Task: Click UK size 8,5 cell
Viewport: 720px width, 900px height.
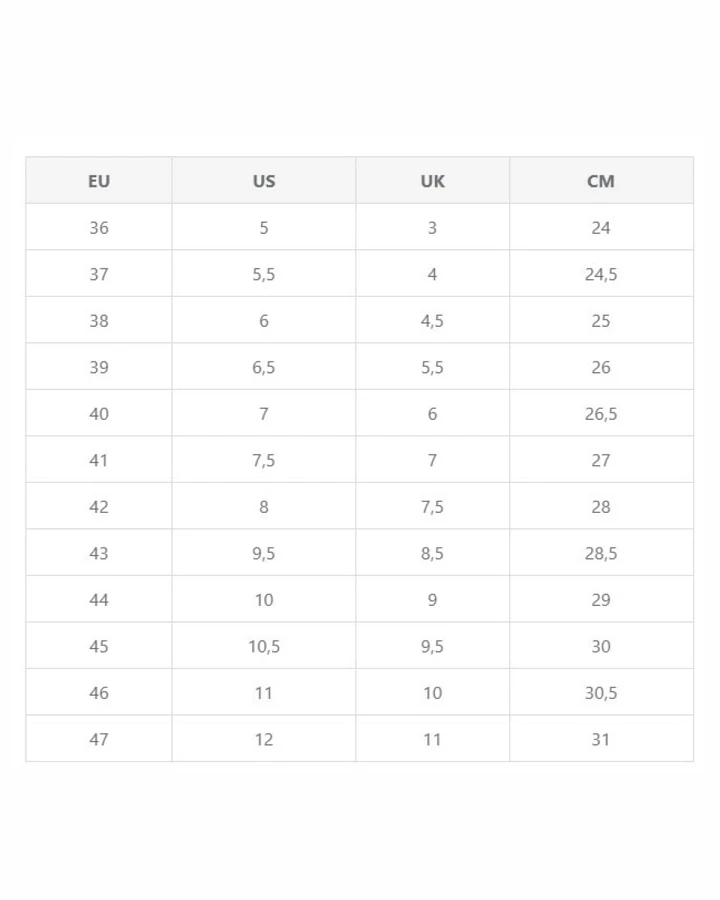Action: pos(432,553)
